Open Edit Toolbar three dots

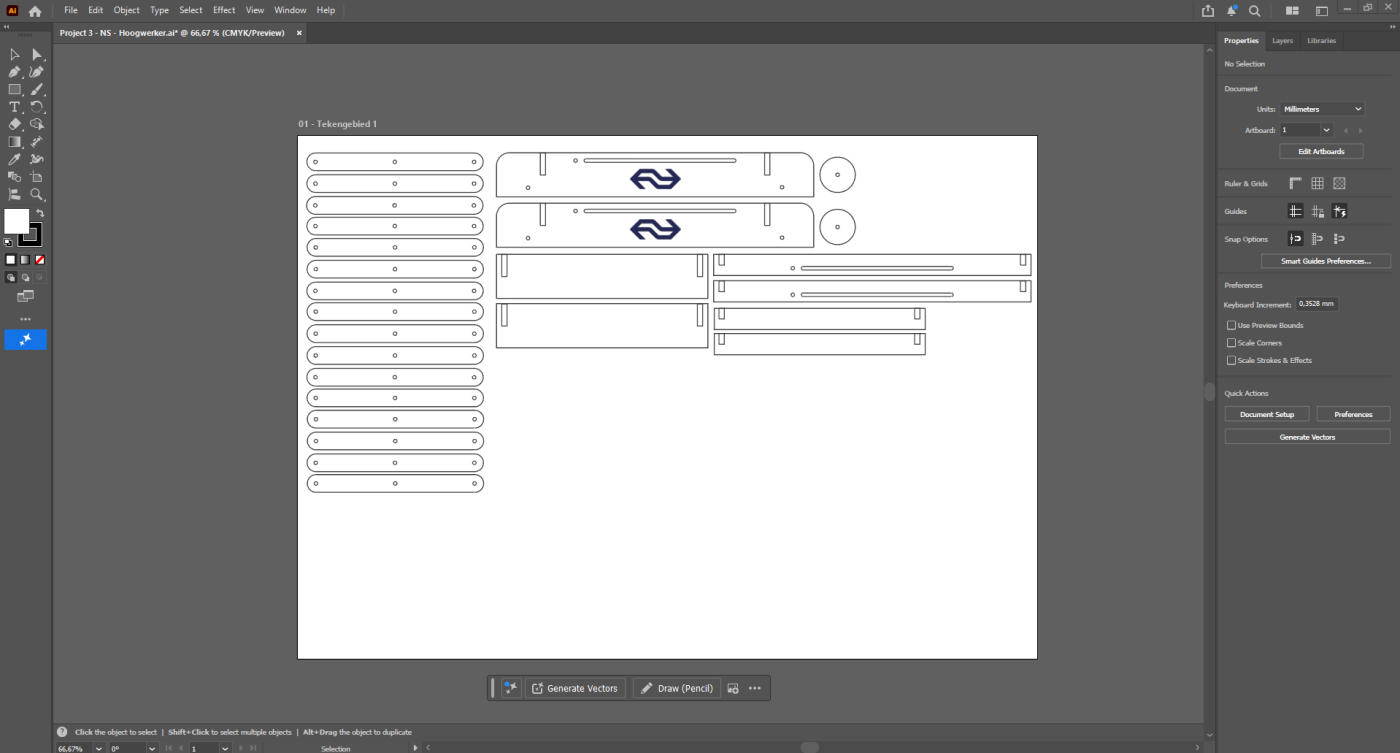tap(26, 319)
